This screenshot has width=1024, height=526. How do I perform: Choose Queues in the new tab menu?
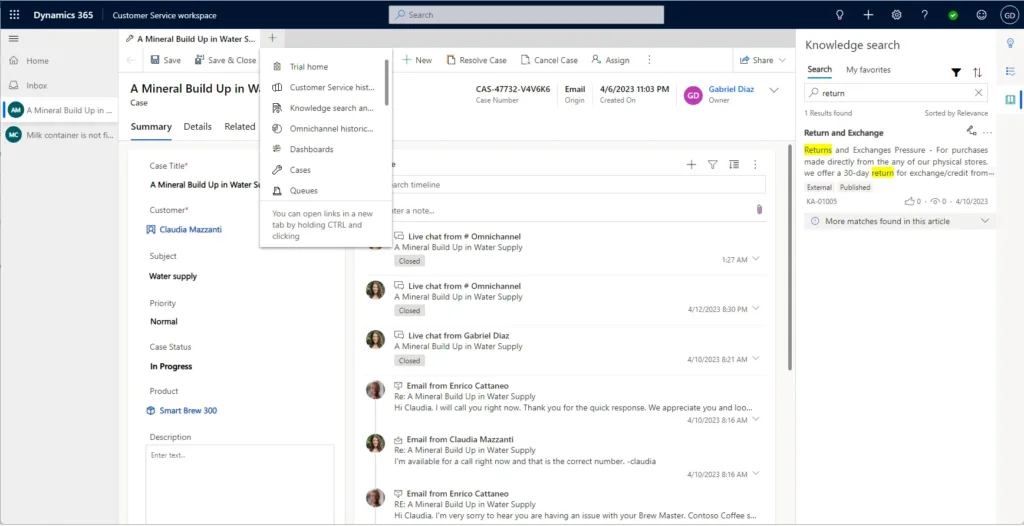(303, 190)
